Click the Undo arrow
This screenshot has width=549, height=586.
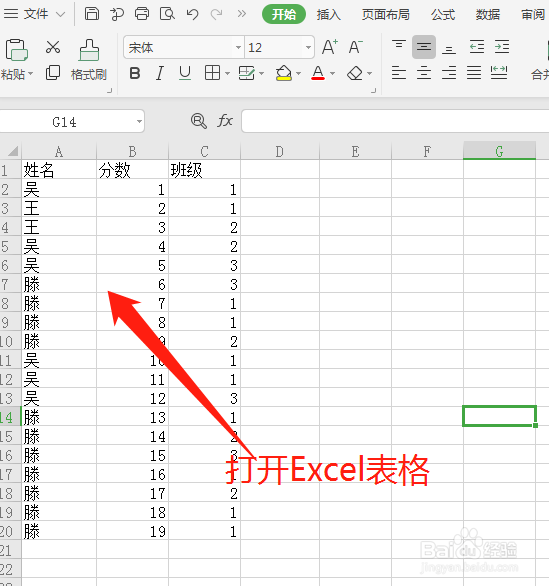(192, 14)
